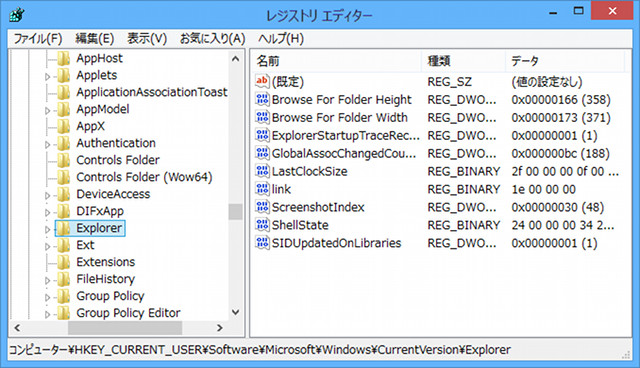Expand the Group Policy Editor key
The image size is (640, 368).
click(x=47, y=315)
